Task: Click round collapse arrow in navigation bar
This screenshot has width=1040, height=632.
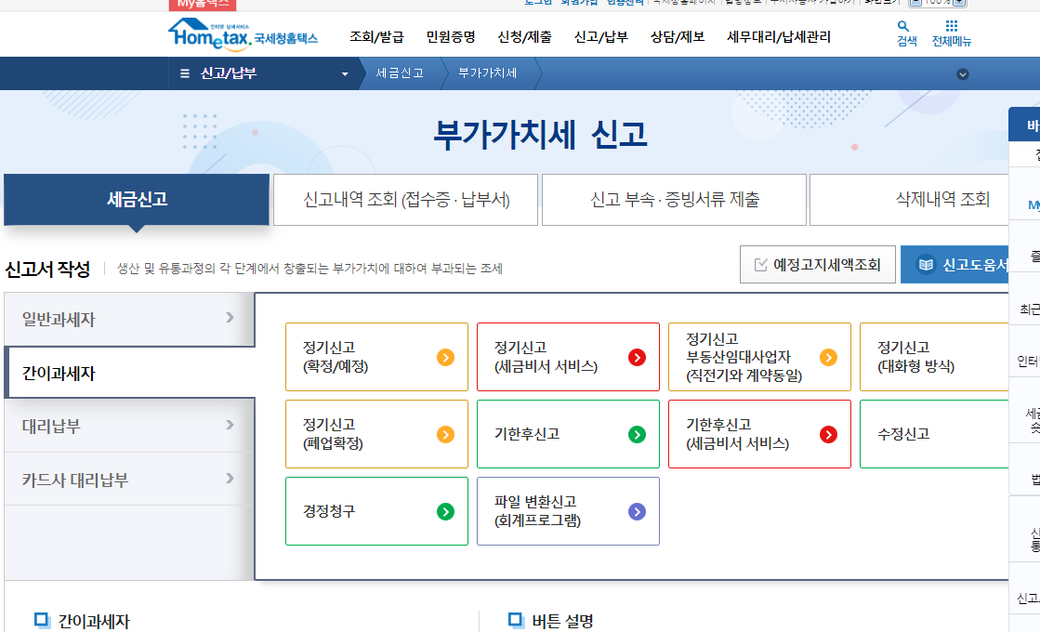Action: point(962,74)
